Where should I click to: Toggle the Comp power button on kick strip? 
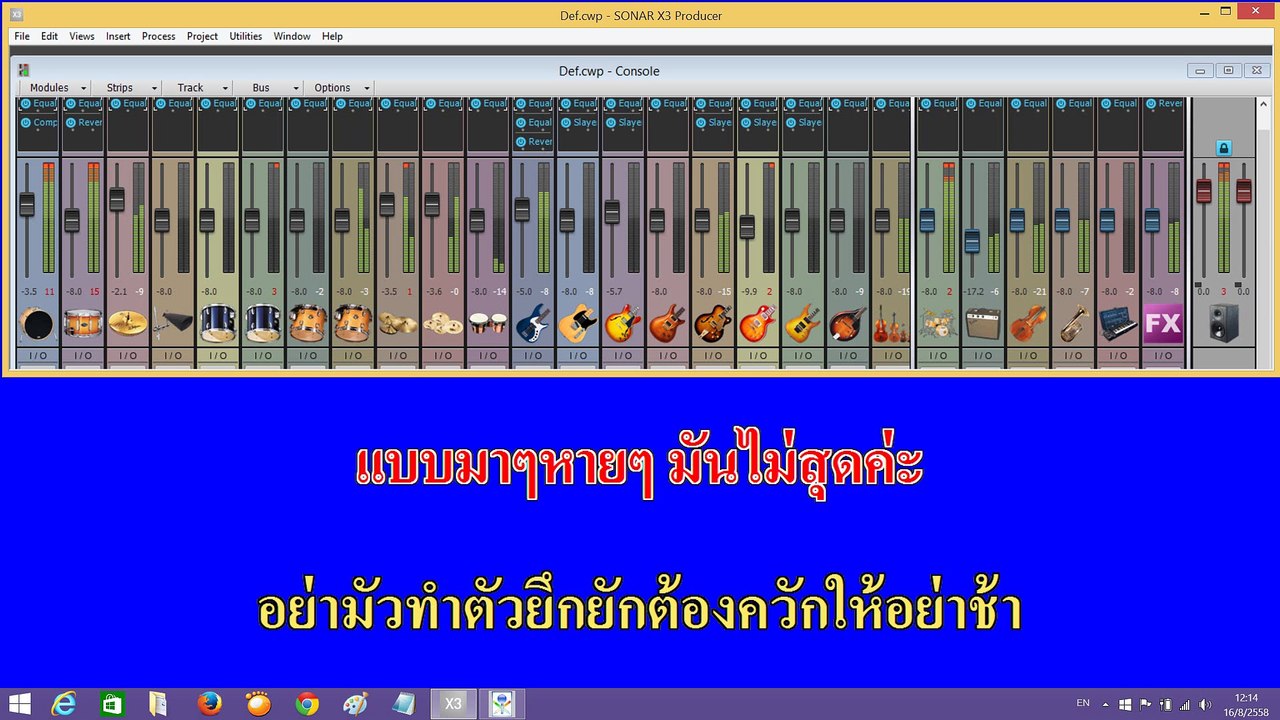[x=26, y=123]
